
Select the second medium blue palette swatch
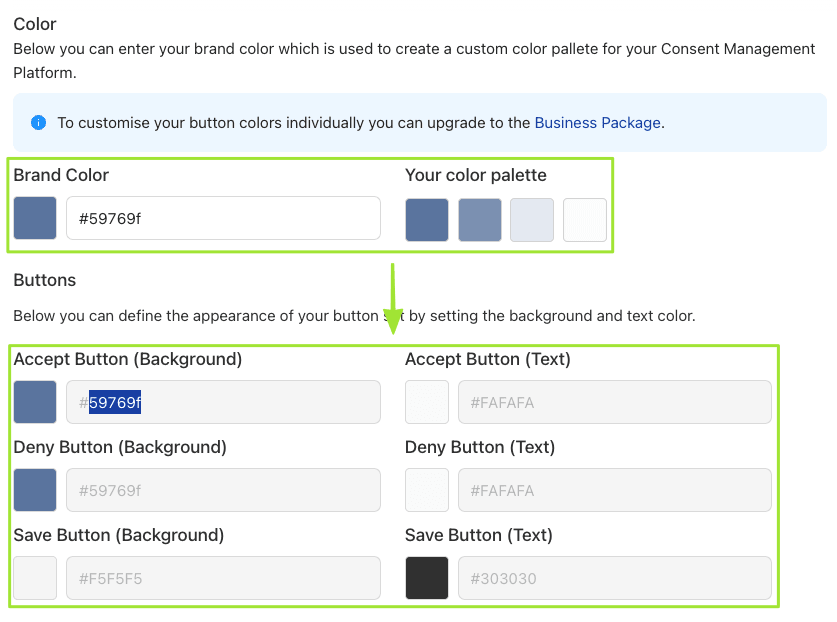(x=479, y=220)
